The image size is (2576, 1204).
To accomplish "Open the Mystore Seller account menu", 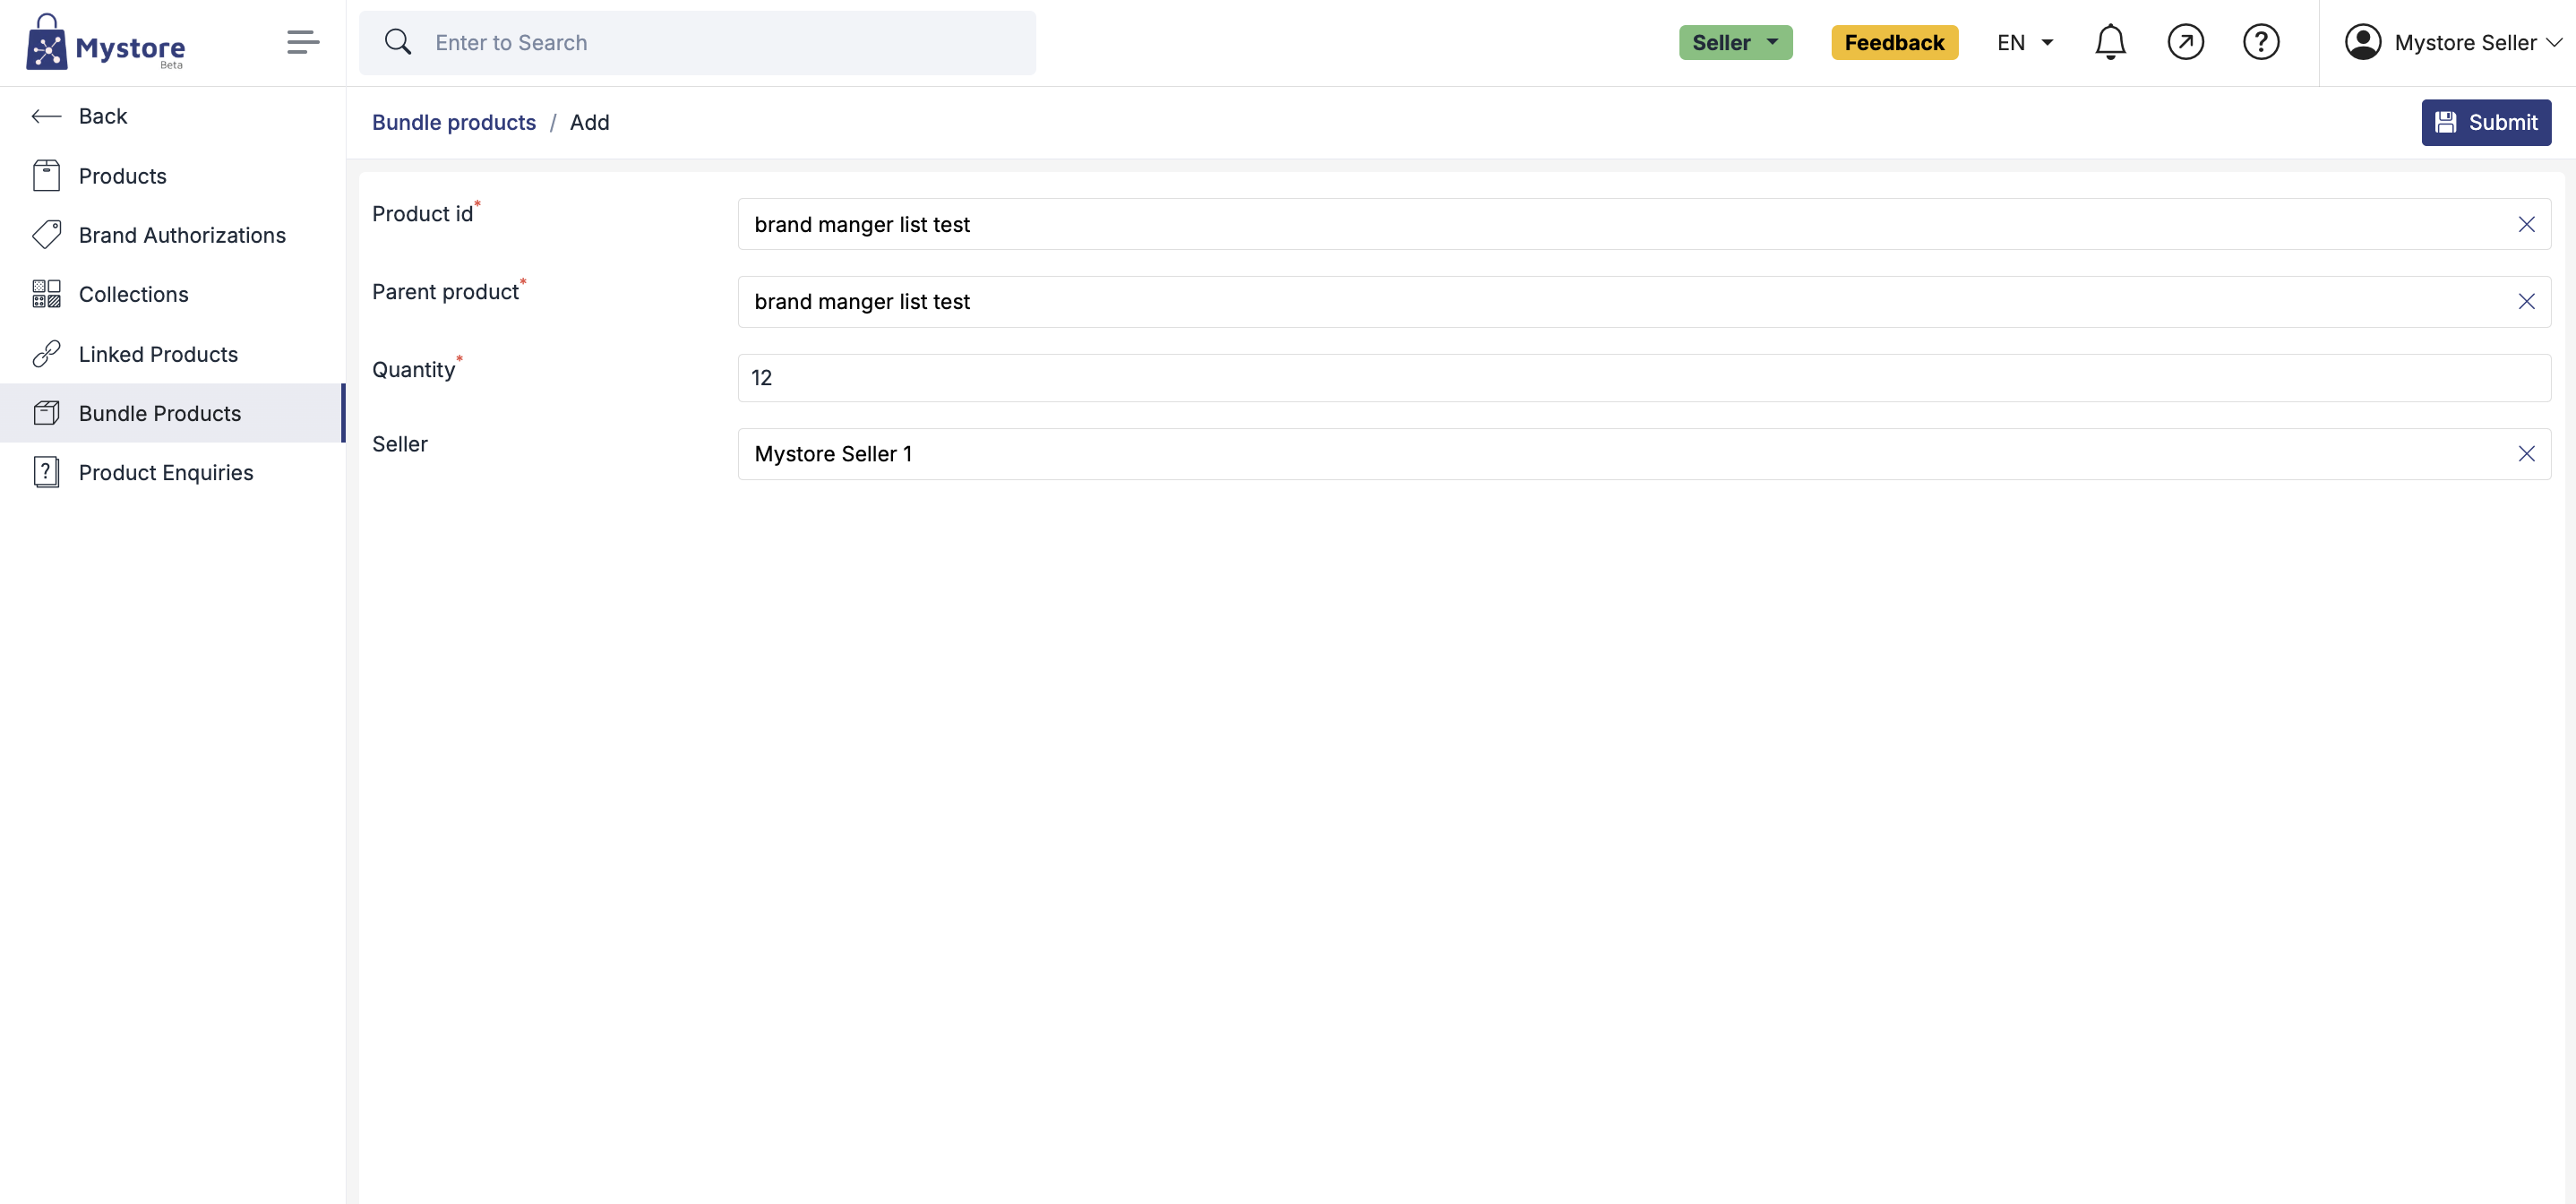I will coord(2452,42).
